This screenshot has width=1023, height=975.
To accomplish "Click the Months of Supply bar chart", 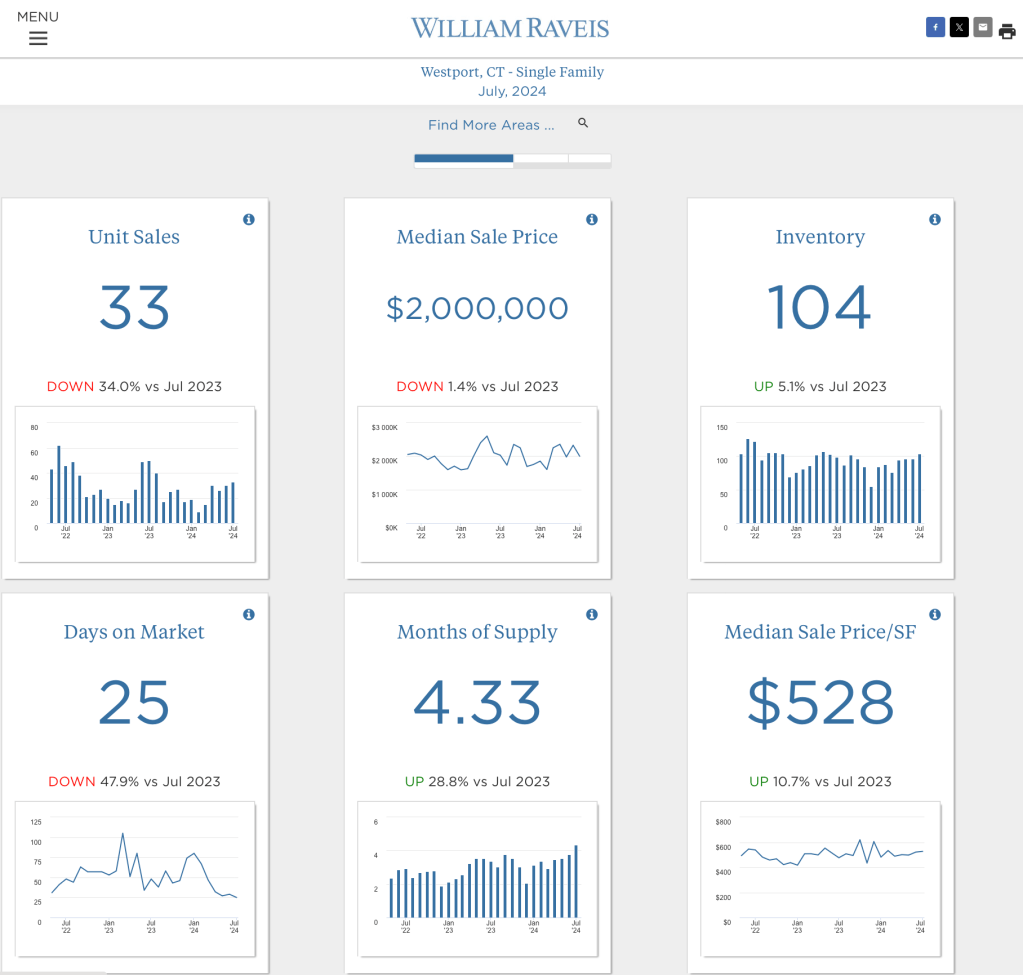I will click(478, 879).
